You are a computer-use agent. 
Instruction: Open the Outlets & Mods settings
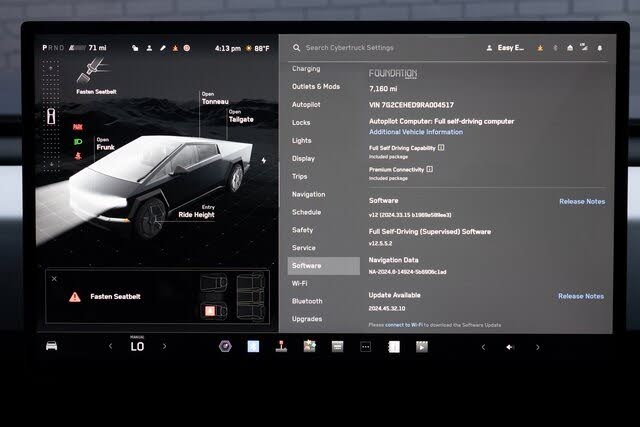pos(316,87)
